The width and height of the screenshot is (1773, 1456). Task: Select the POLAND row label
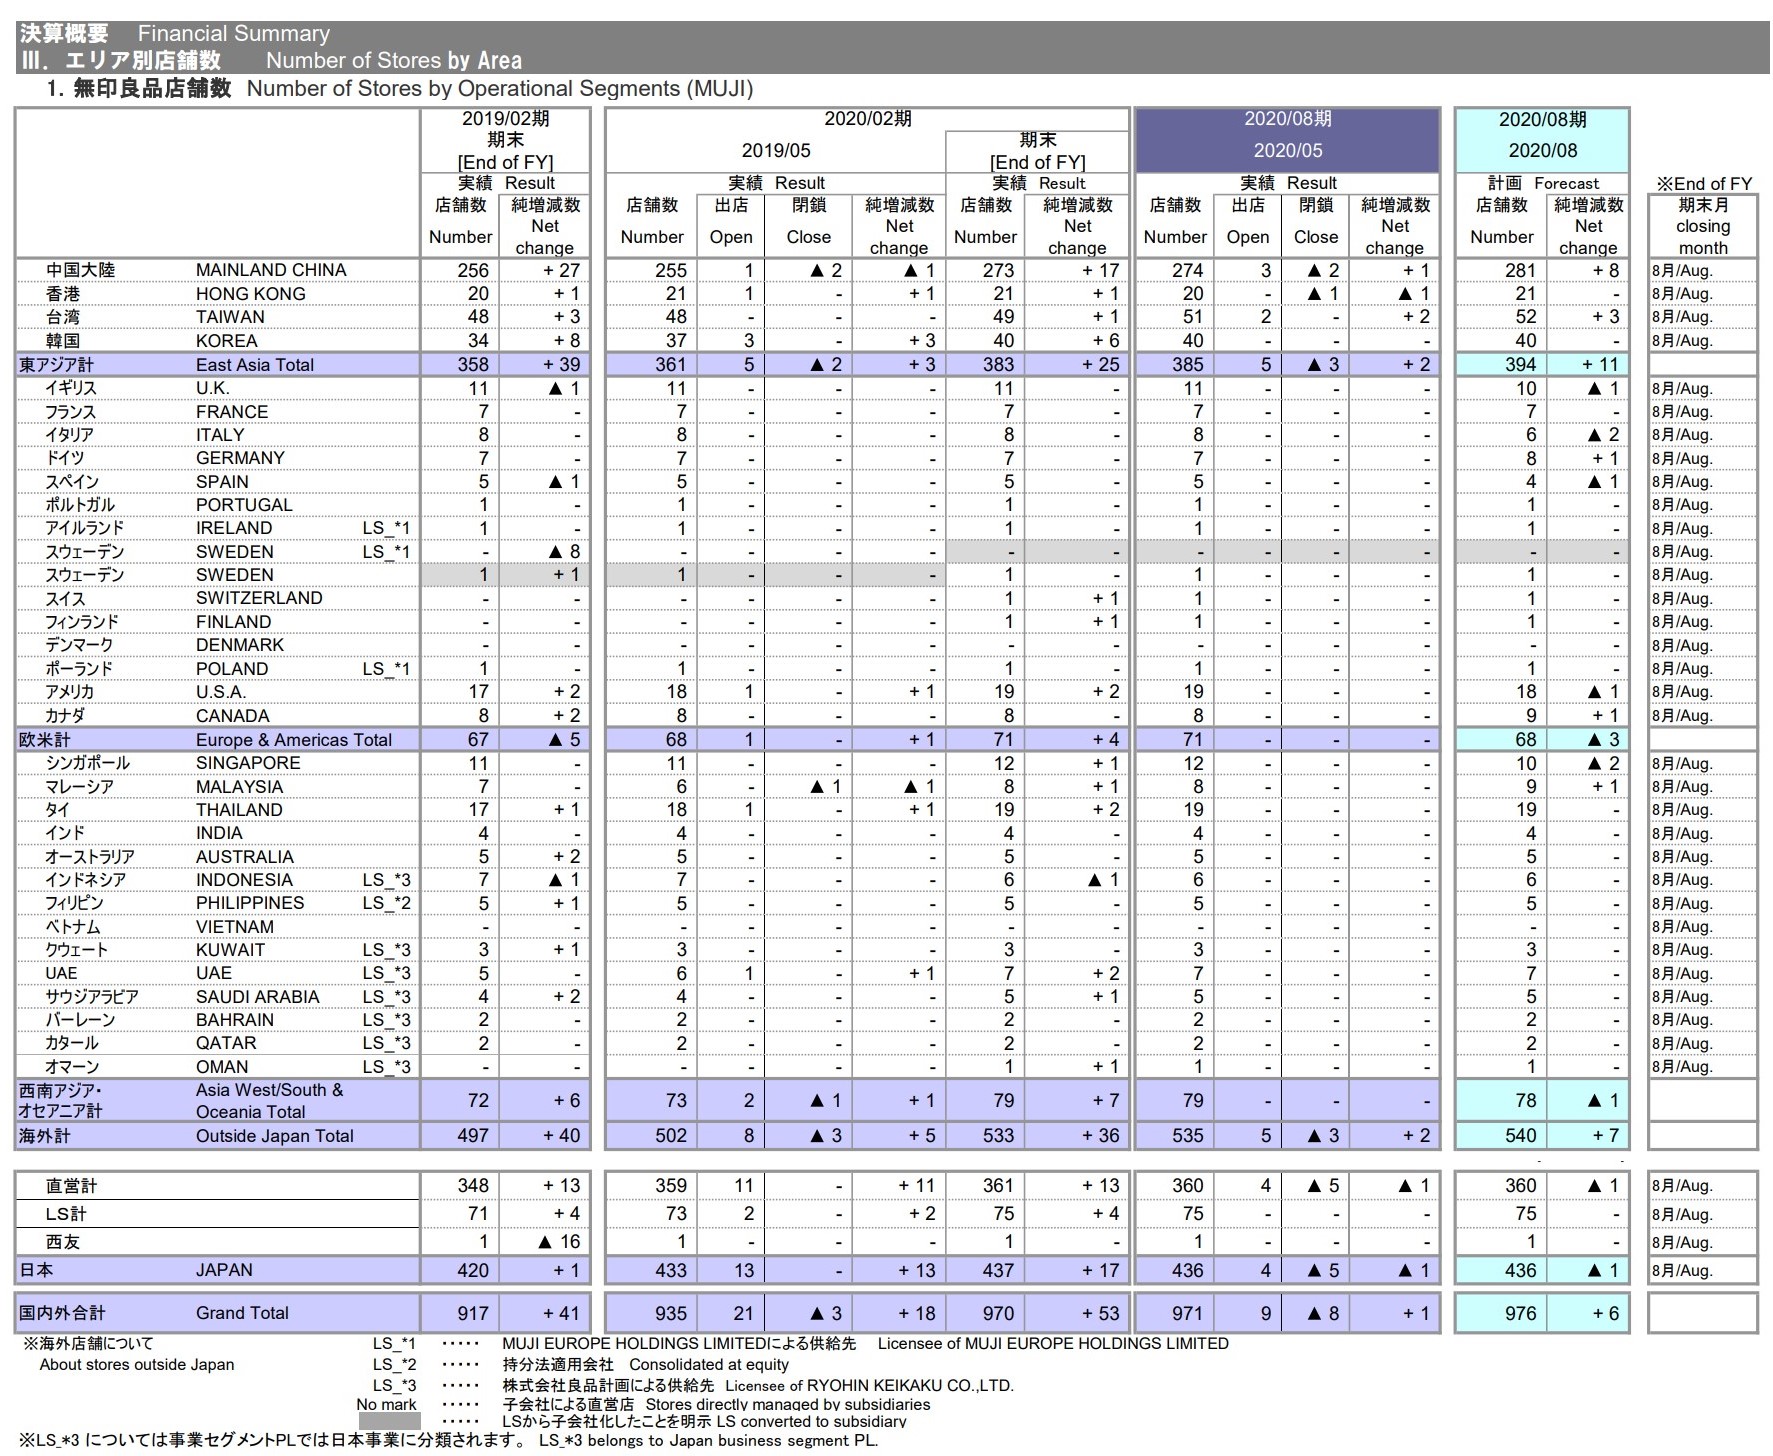[x=232, y=669]
